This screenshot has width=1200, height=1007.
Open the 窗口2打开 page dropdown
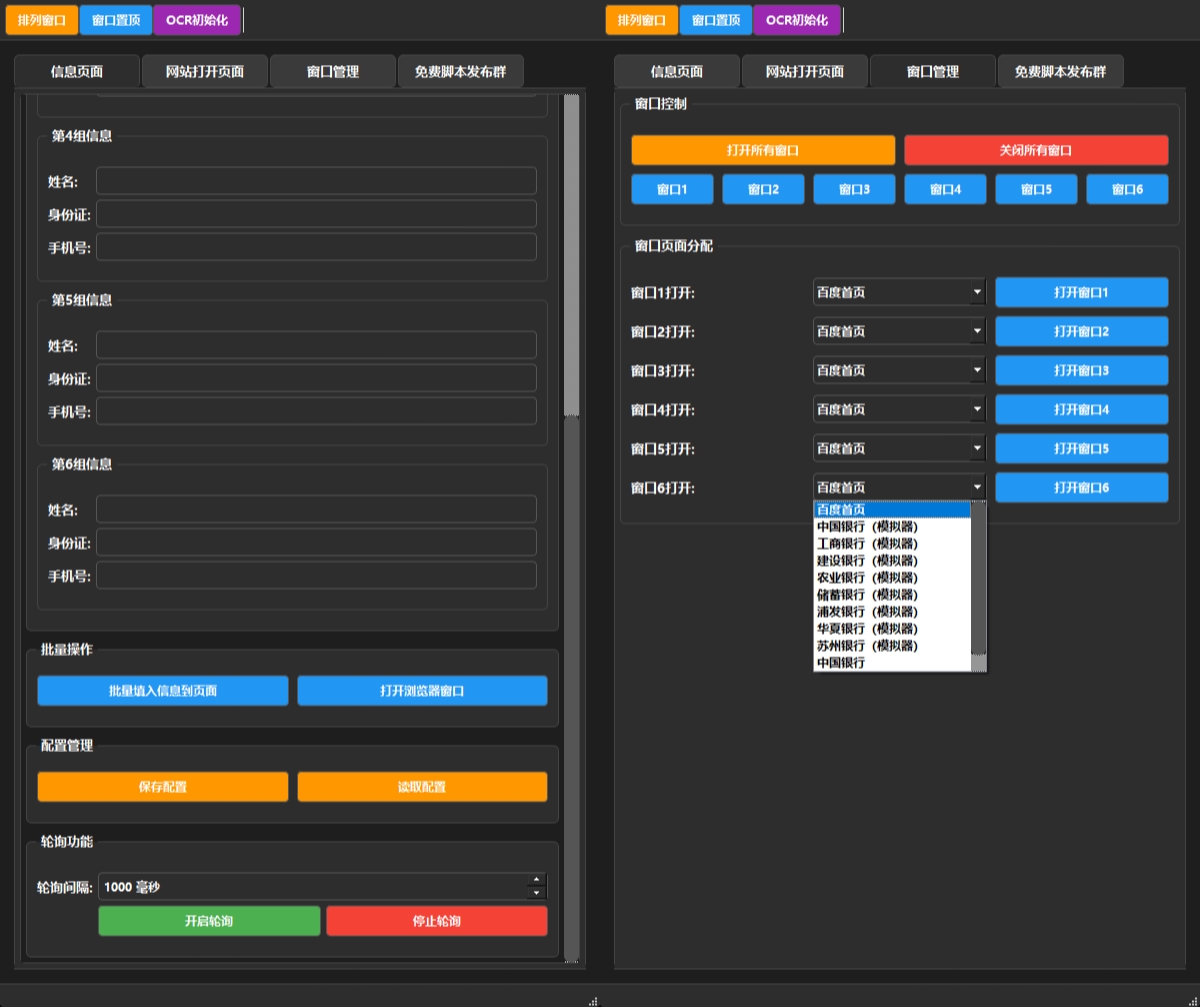tap(899, 332)
